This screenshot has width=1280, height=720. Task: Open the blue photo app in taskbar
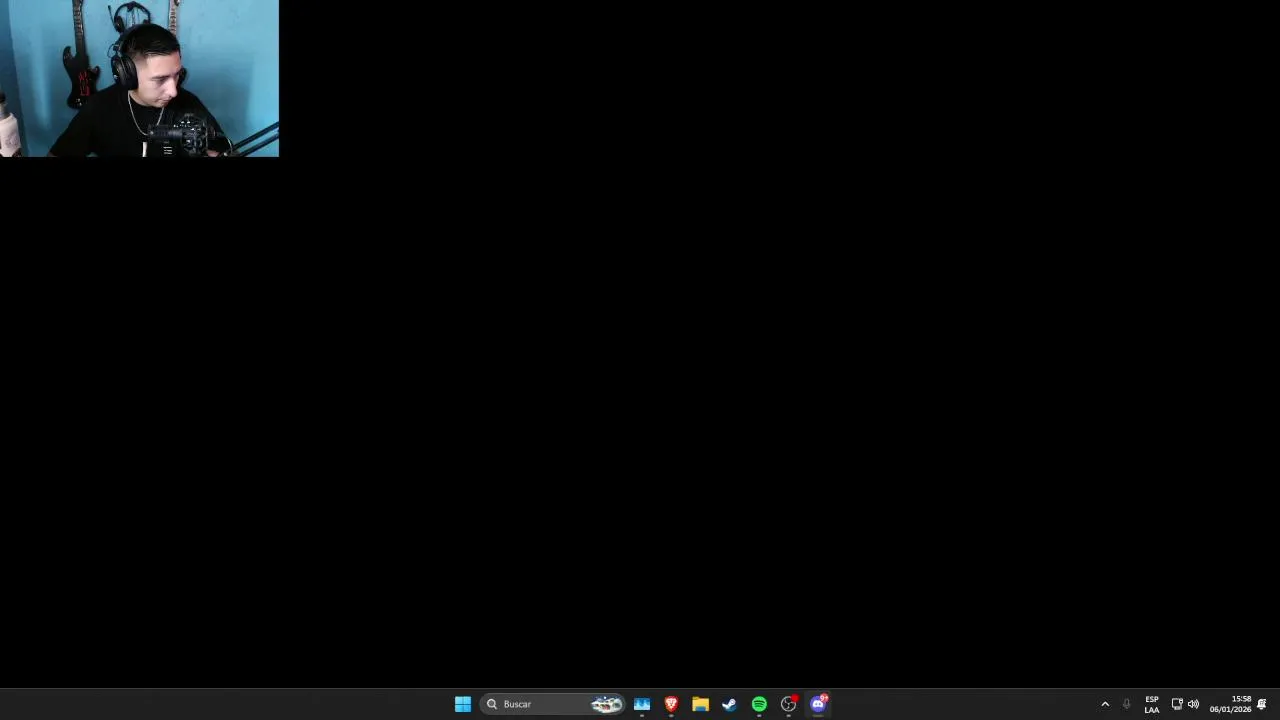point(642,704)
